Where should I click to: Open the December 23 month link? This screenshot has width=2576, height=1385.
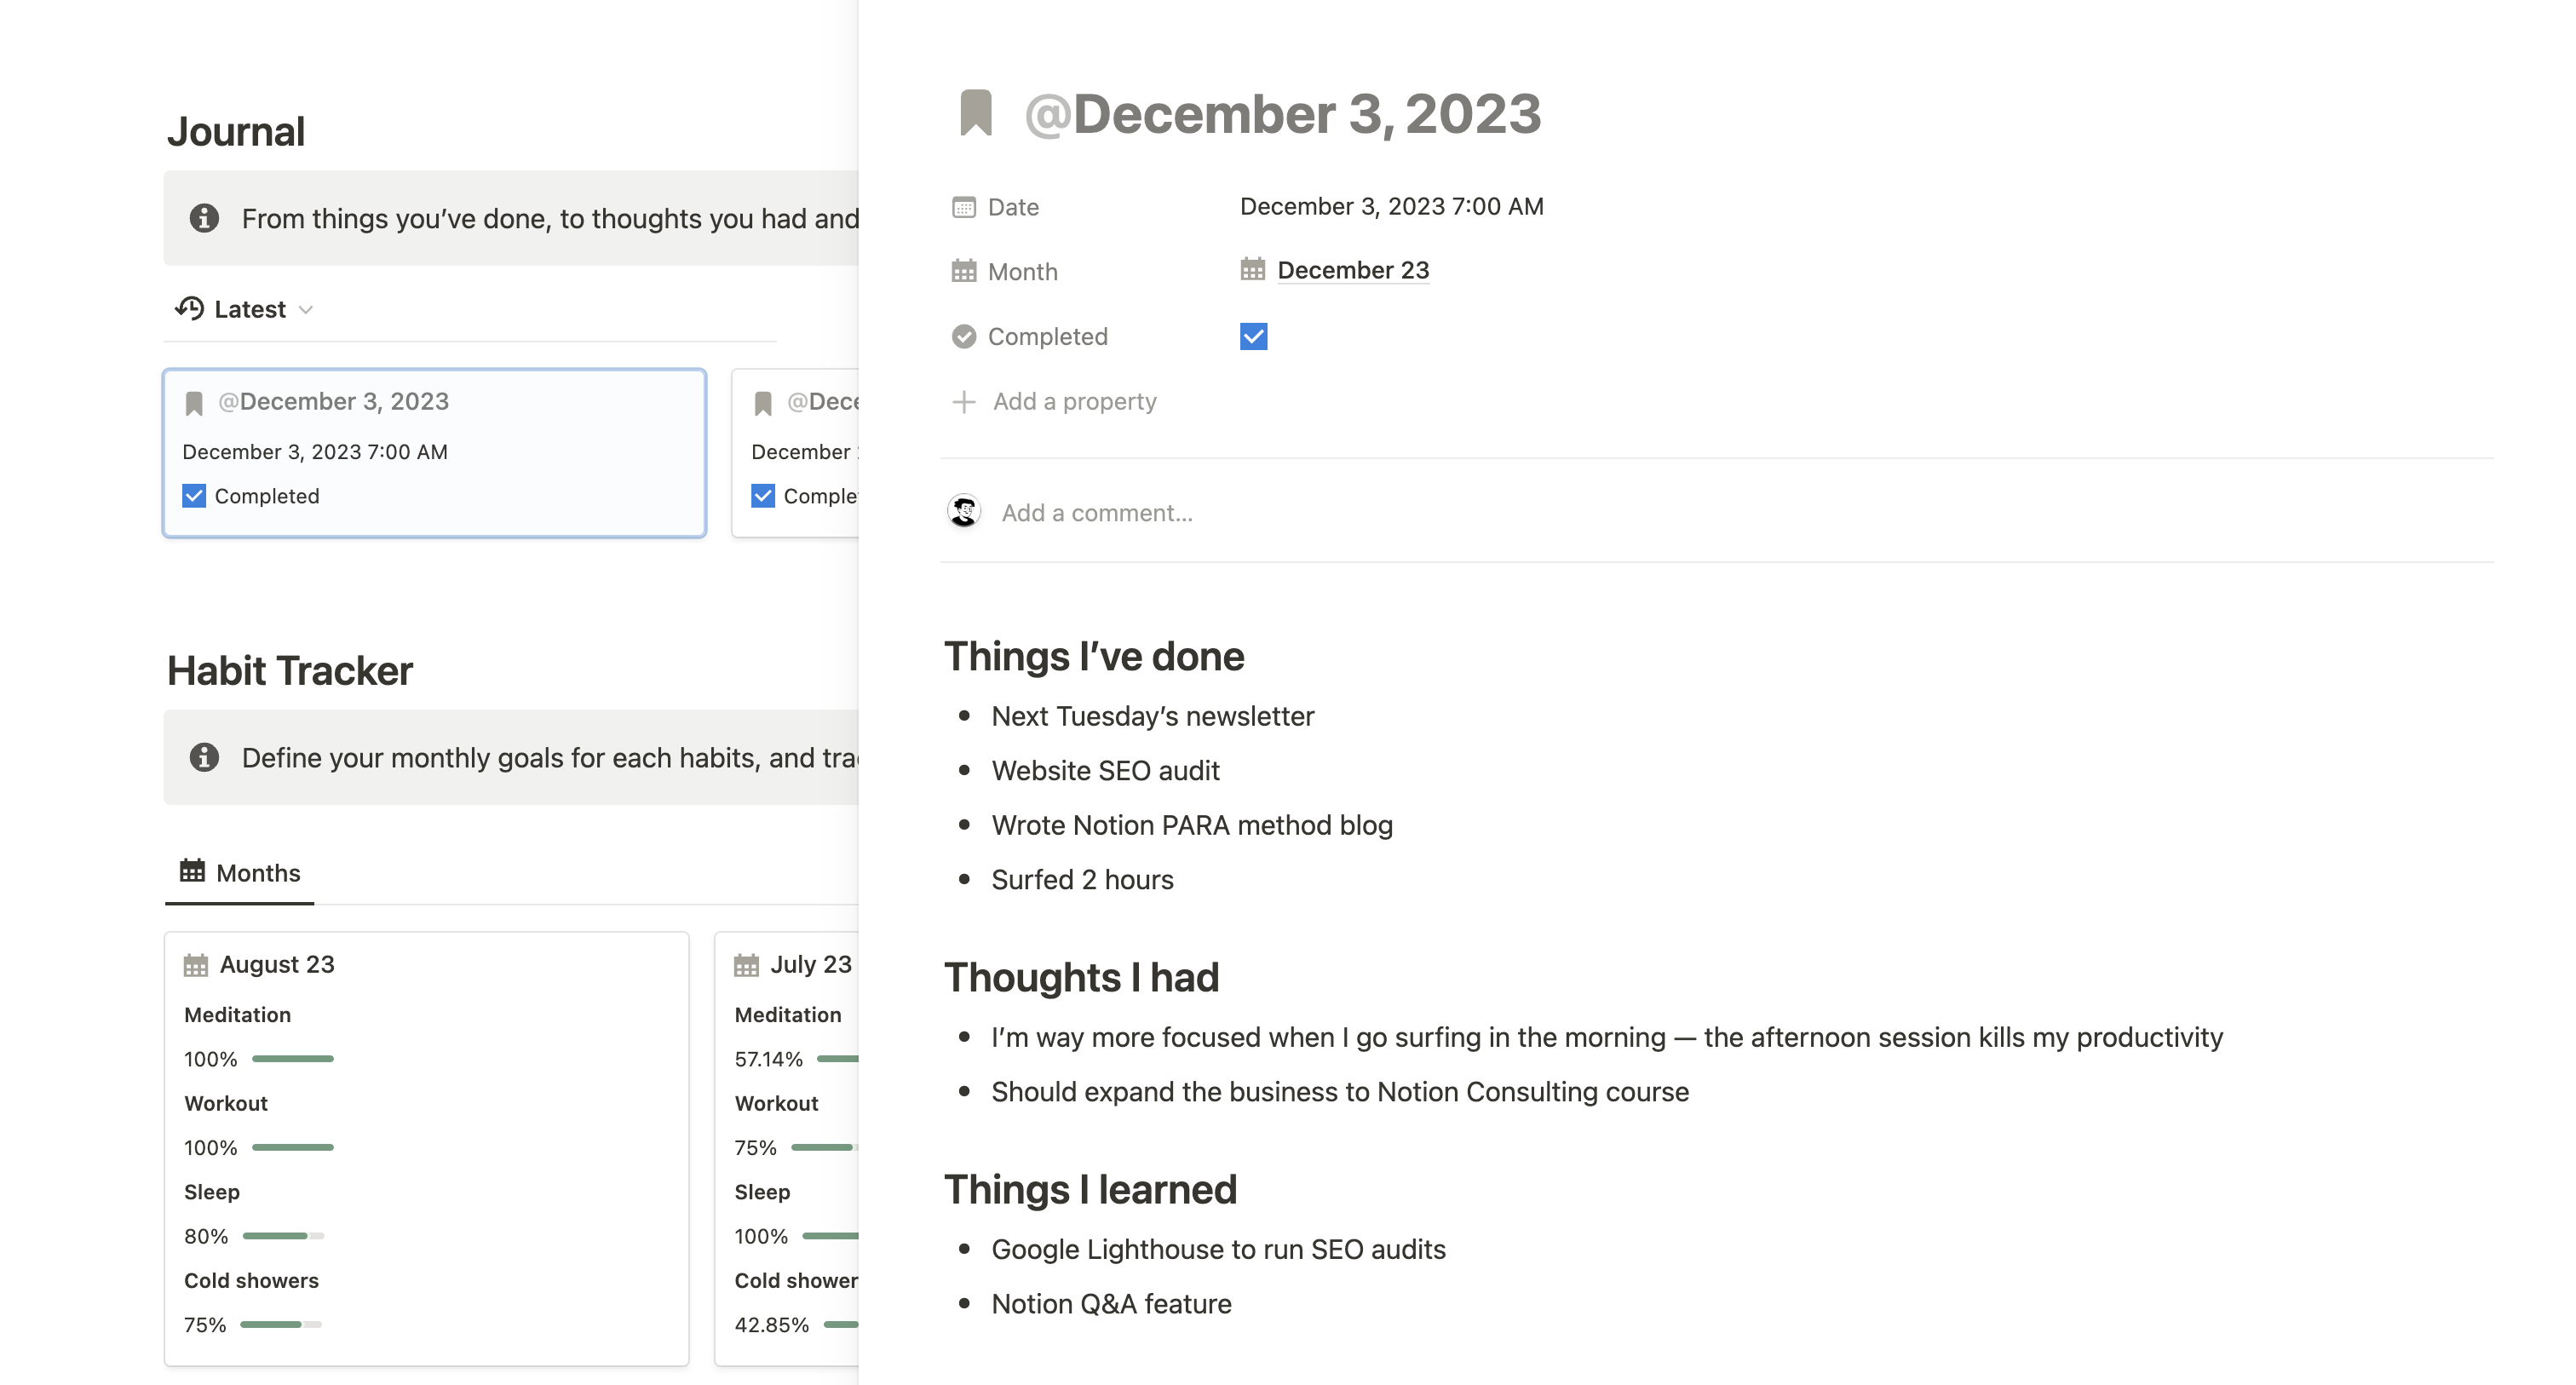coord(1352,271)
